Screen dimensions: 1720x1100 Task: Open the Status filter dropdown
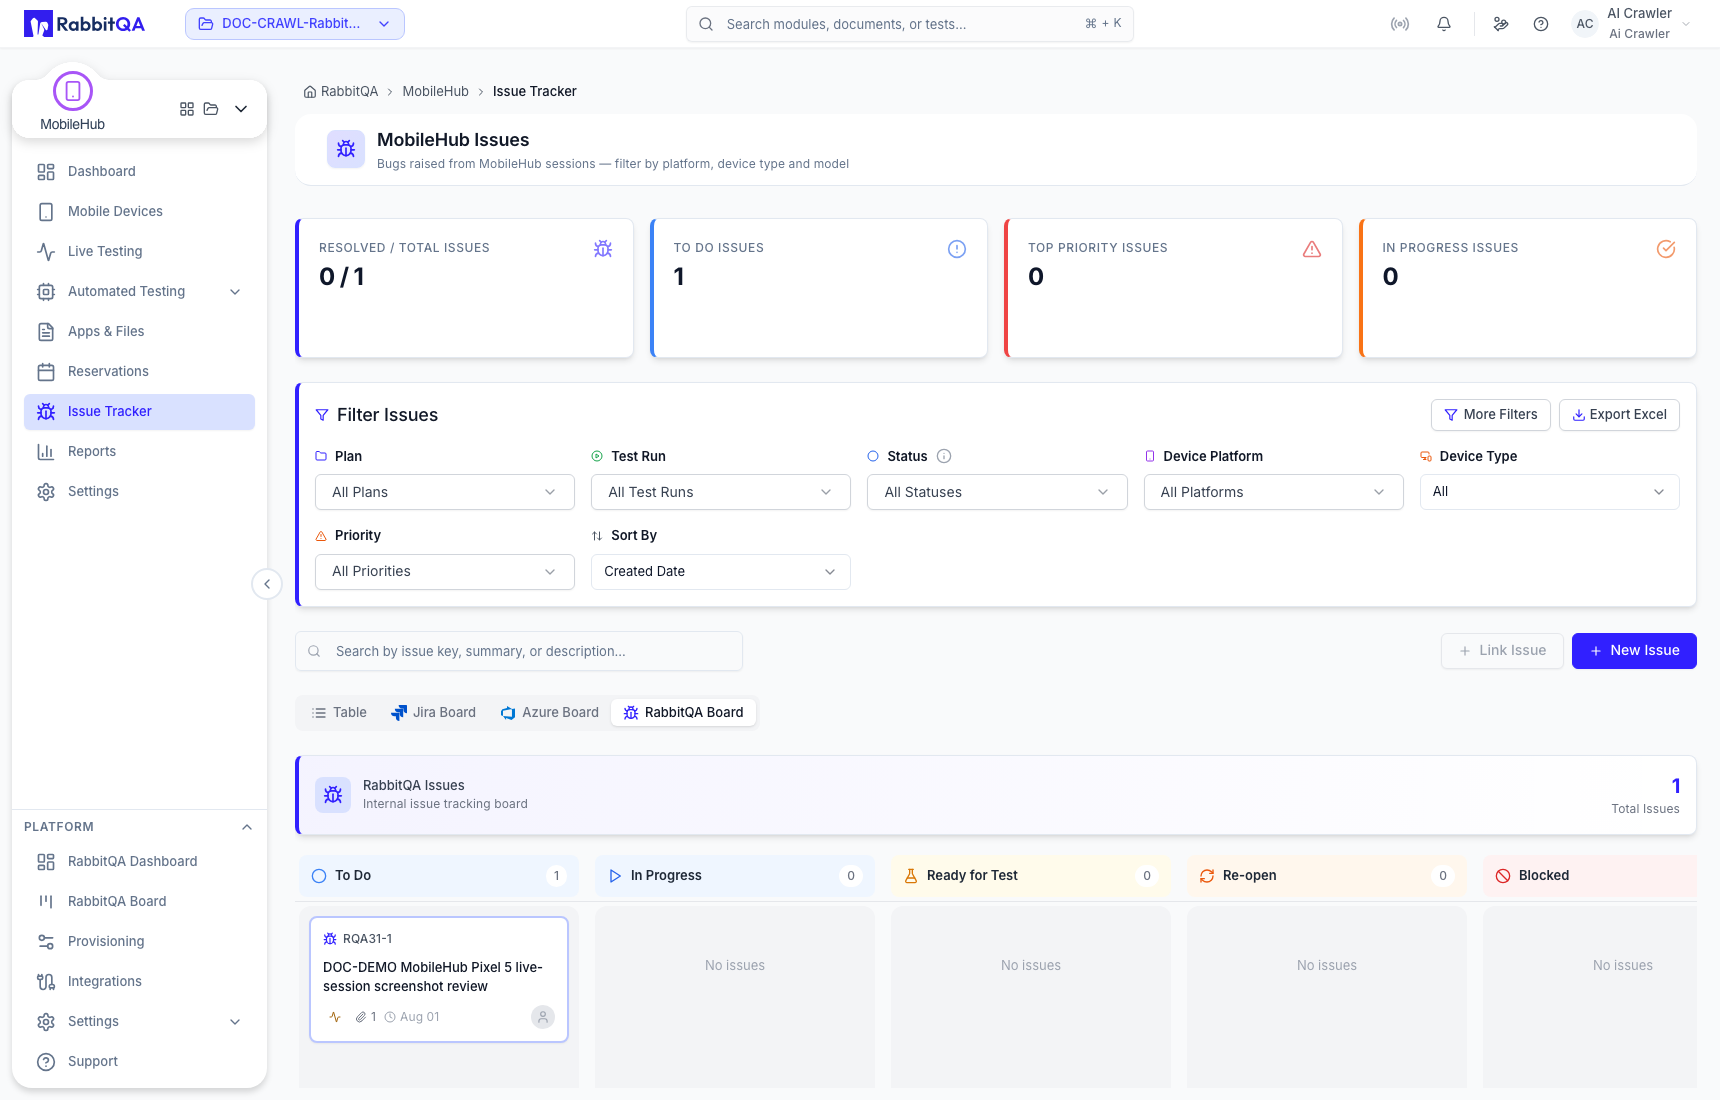pyautogui.click(x=998, y=492)
